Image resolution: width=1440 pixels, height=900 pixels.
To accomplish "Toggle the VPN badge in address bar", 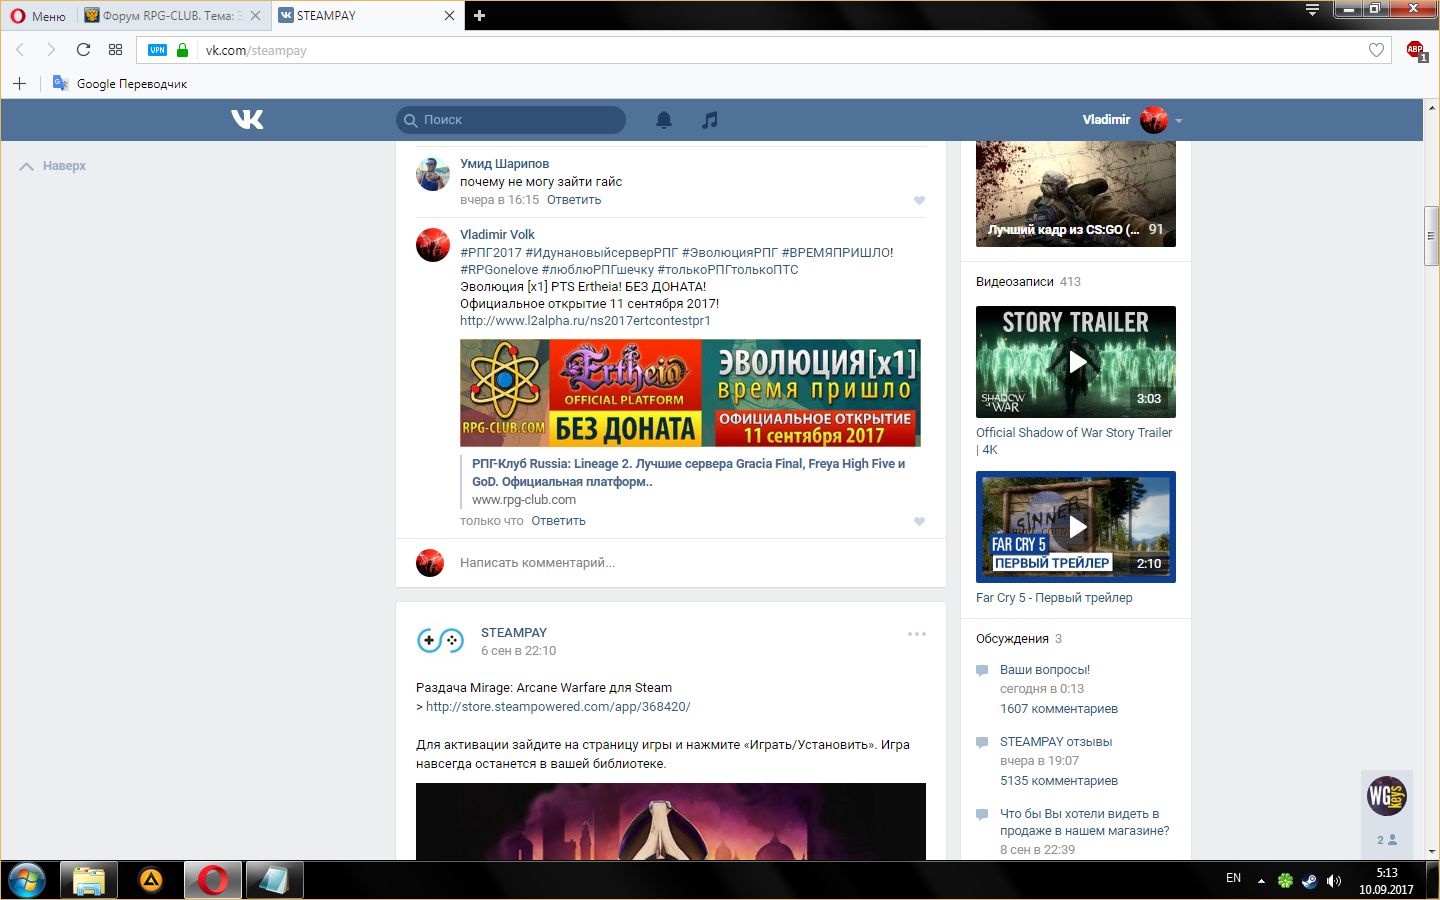I will [x=157, y=50].
